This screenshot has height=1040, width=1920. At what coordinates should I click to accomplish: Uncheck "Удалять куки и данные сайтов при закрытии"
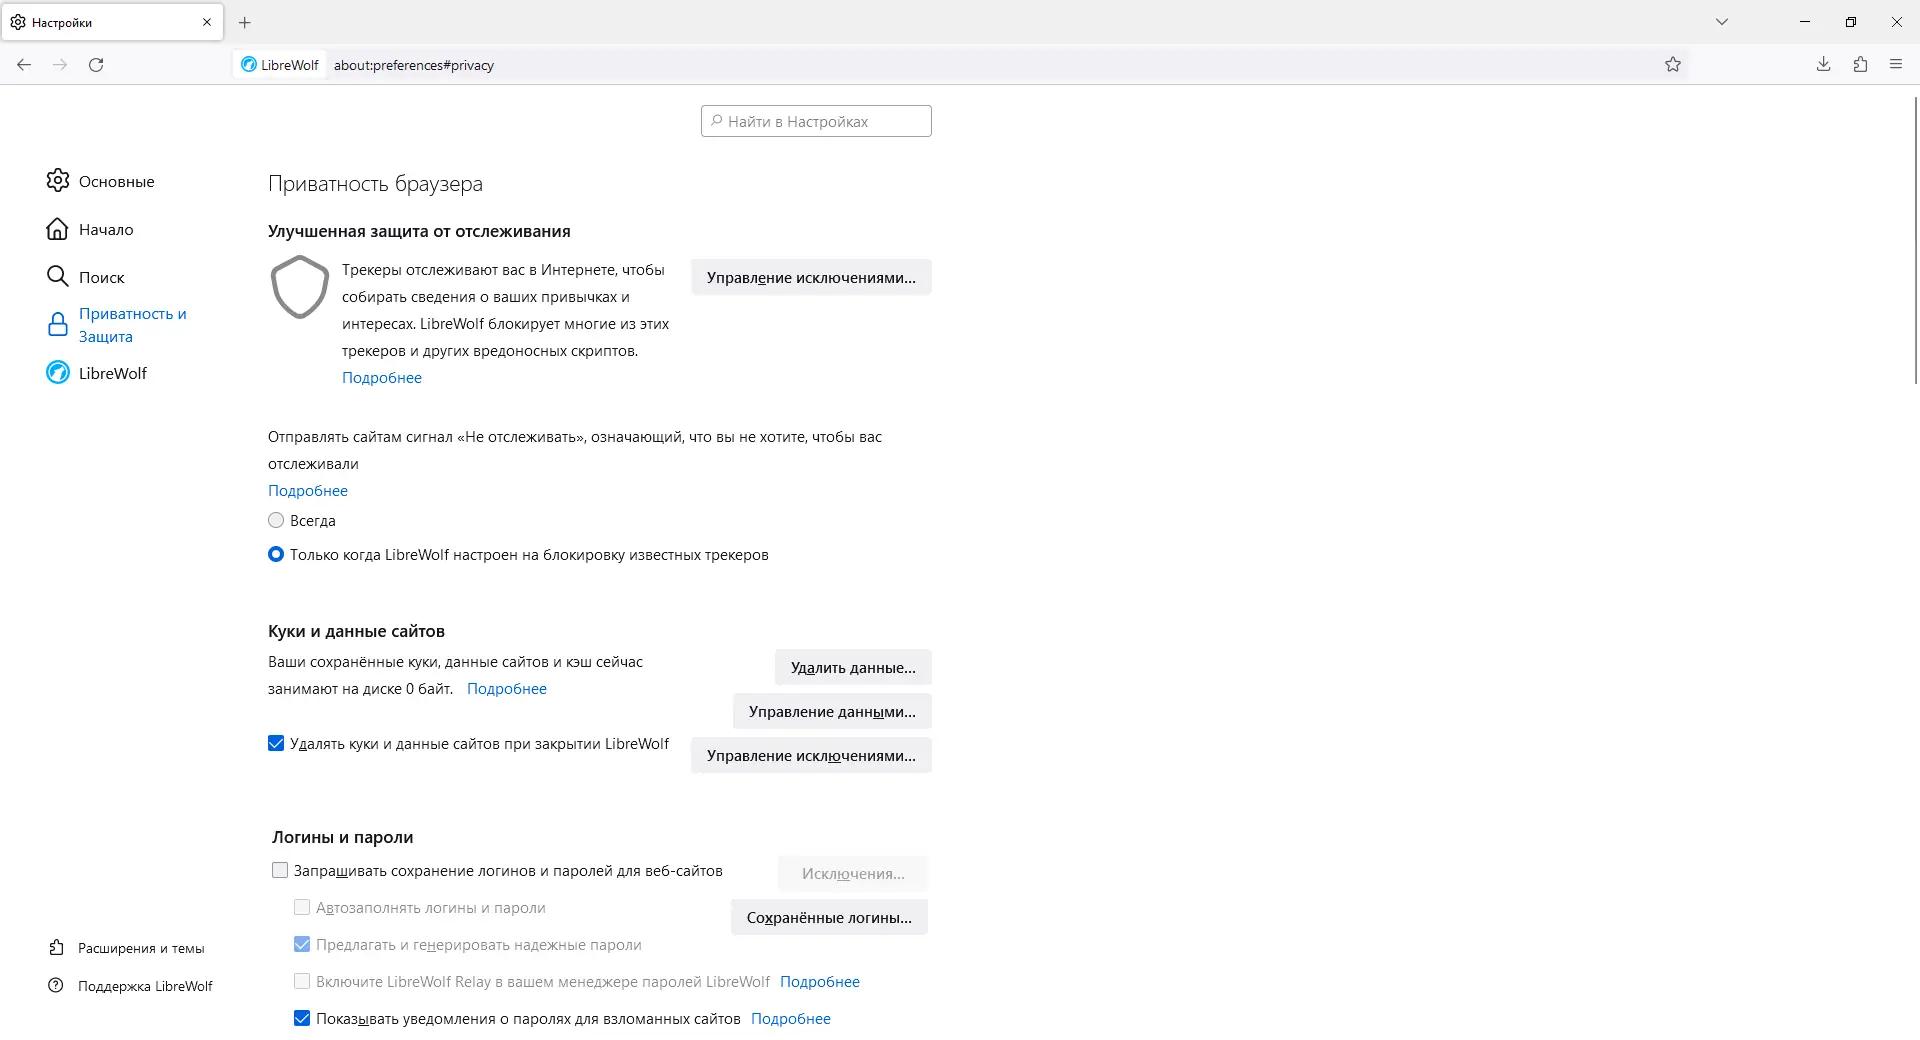coord(276,744)
